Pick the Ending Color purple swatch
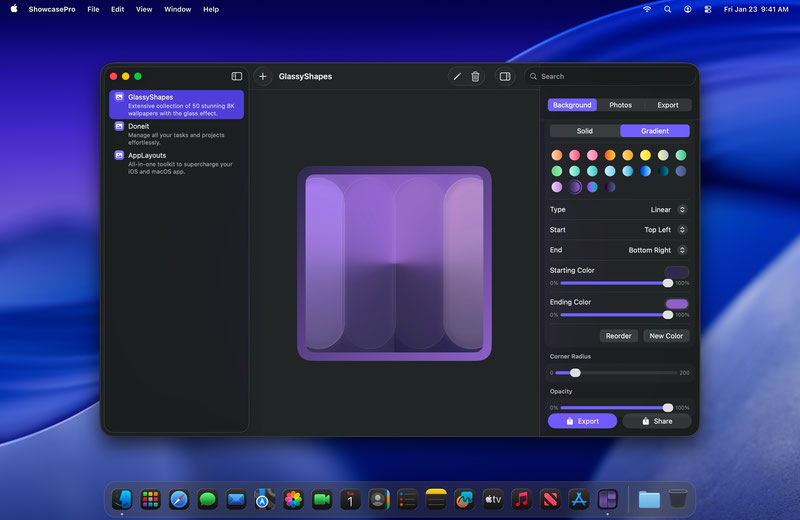800x520 pixels. click(677, 303)
